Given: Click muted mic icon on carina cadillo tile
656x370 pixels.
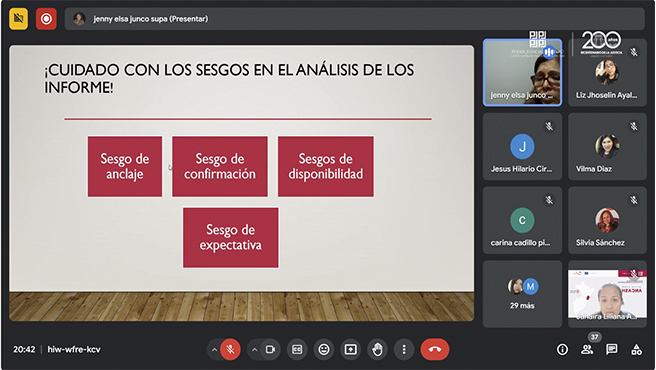Looking at the screenshot, I should tap(549, 200).
